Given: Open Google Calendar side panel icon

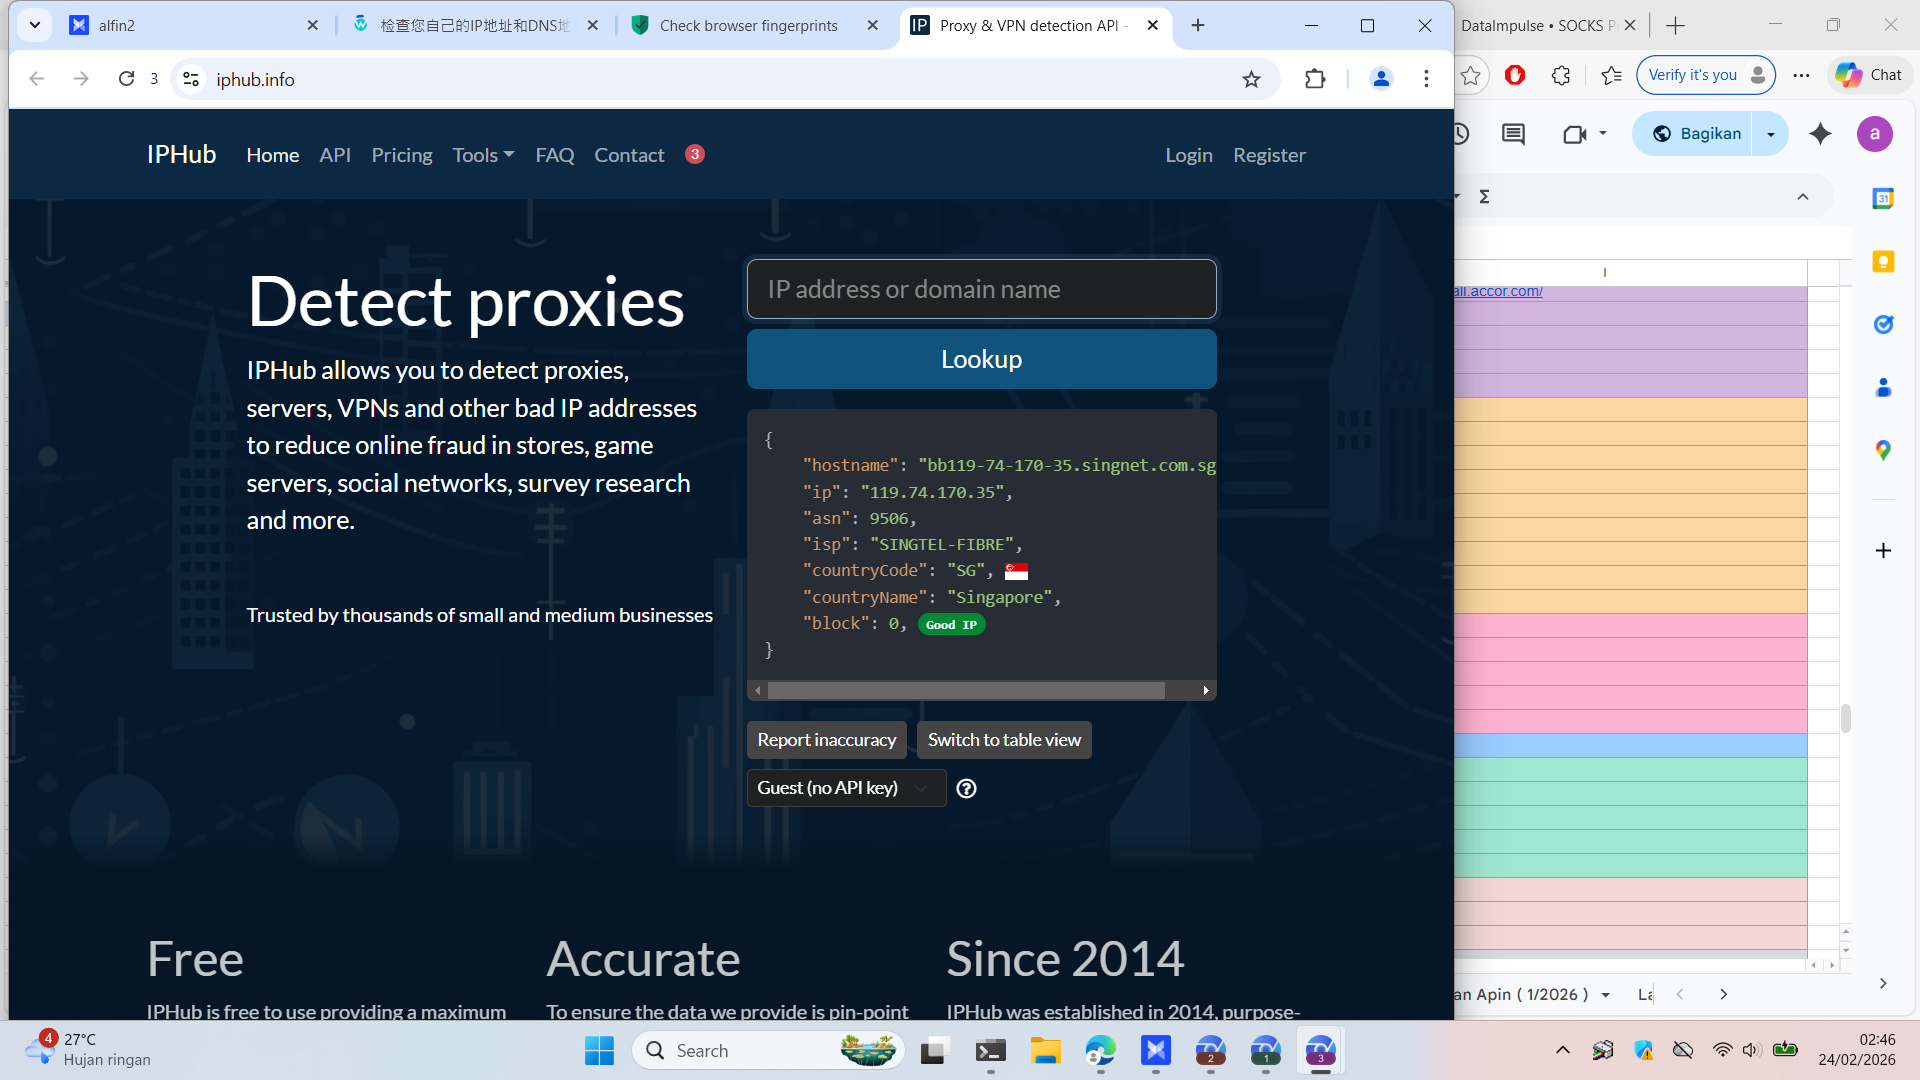Looking at the screenshot, I should point(1883,198).
